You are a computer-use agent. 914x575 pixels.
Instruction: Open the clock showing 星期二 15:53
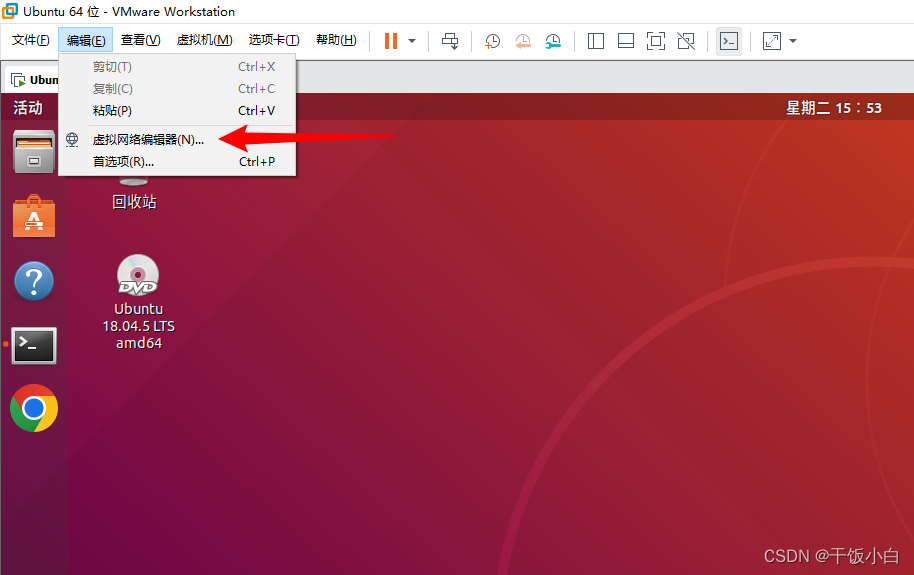coord(834,108)
